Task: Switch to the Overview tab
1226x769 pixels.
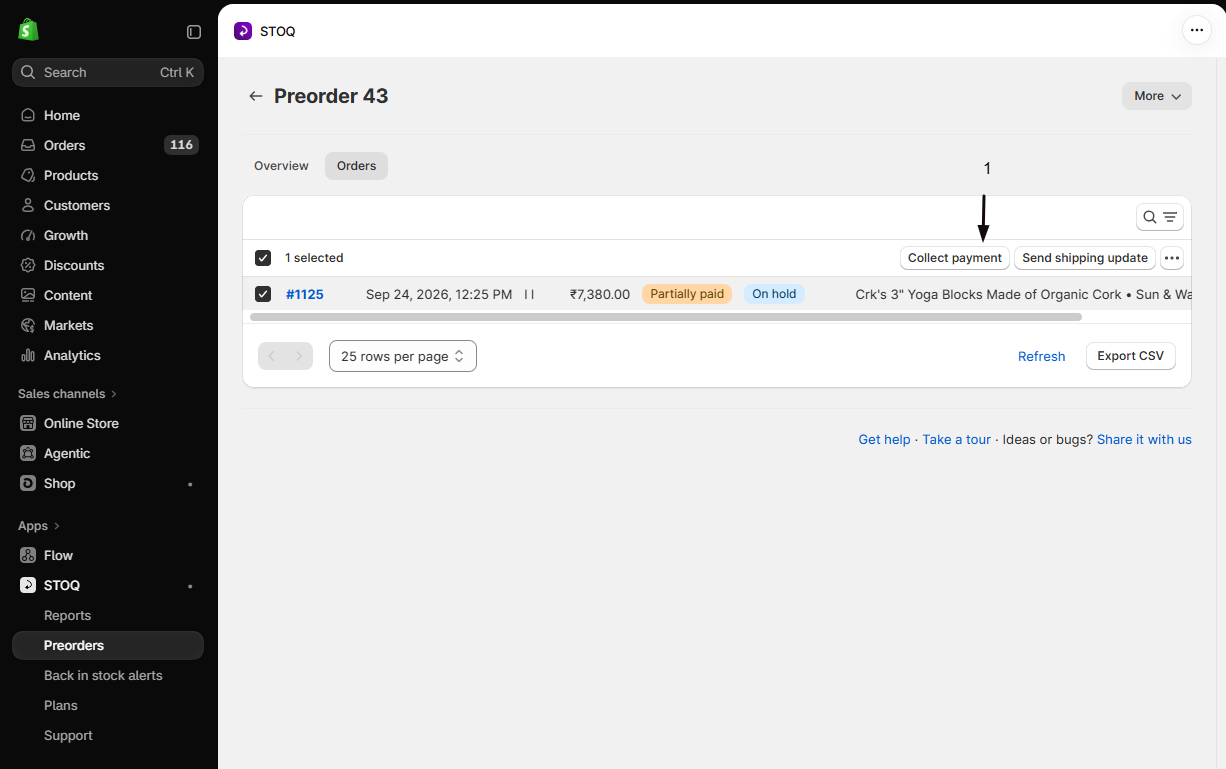Action: [281, 166]
